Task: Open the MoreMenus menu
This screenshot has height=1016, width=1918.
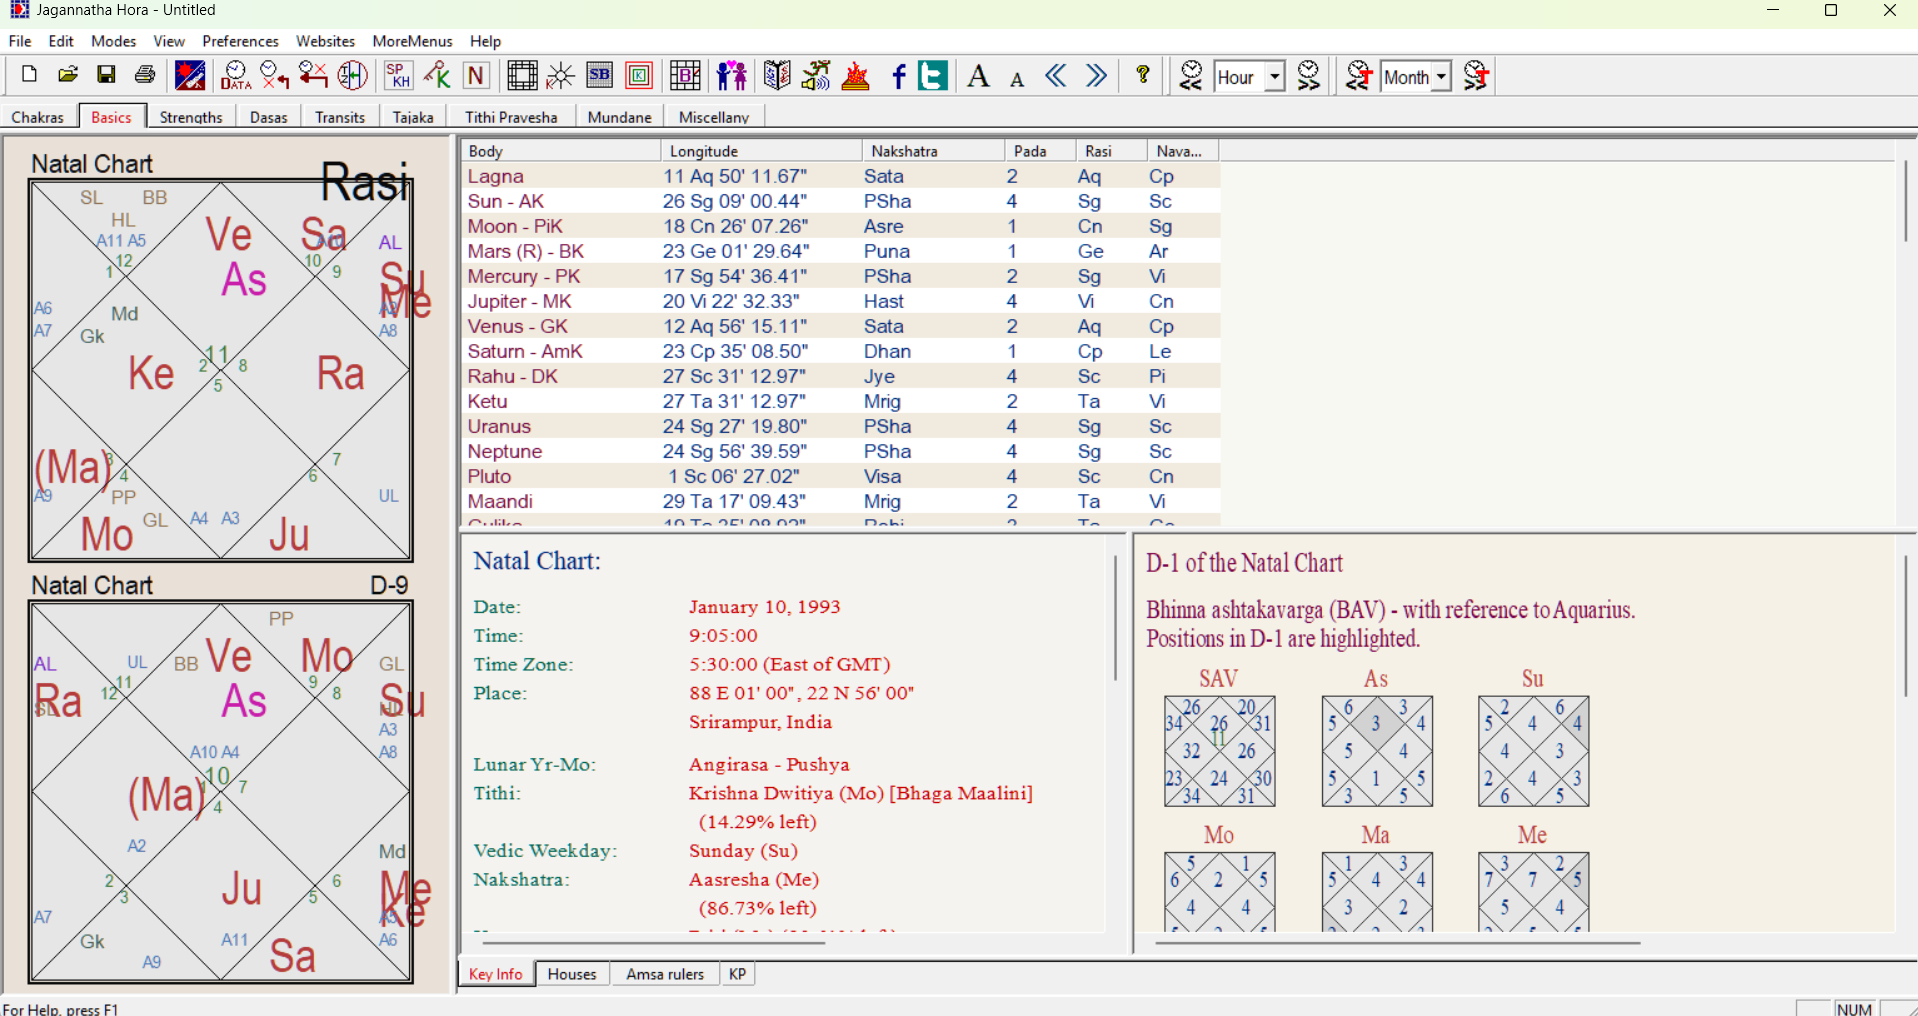Action: click(412, 41)
